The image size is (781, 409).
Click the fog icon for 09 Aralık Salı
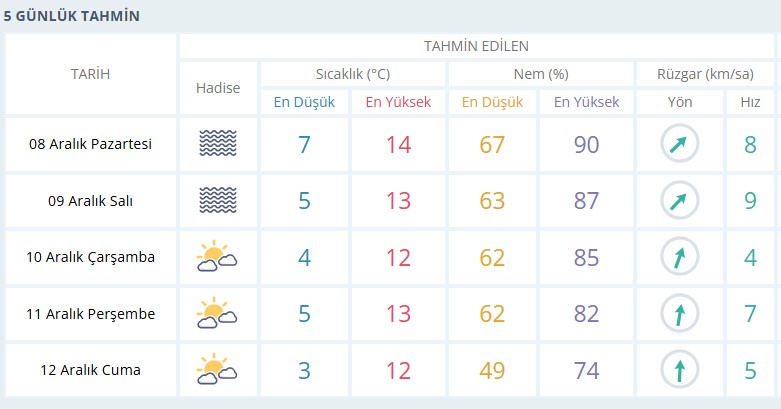[x=218, y=201]
